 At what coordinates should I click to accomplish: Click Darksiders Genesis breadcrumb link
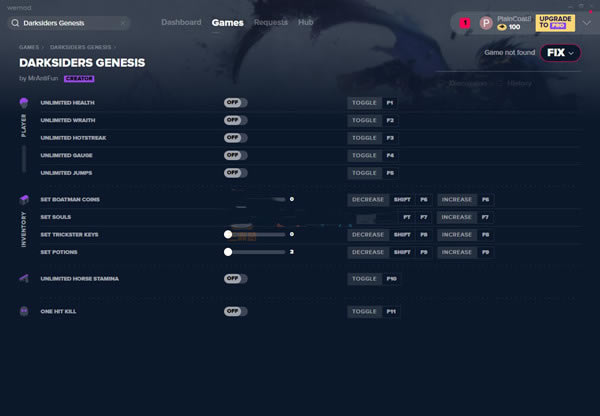[x=80, y=46]
